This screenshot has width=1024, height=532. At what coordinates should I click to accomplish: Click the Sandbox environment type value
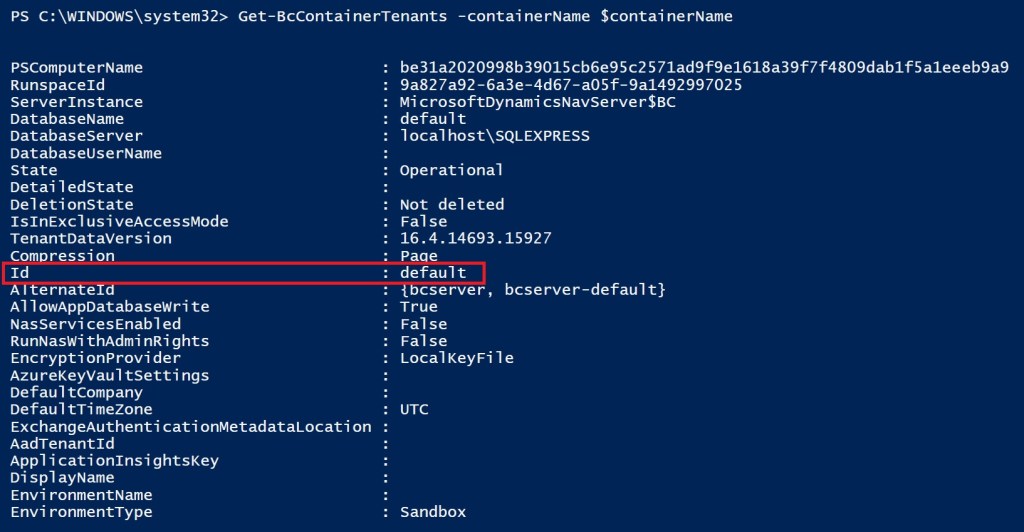[432, 512]
